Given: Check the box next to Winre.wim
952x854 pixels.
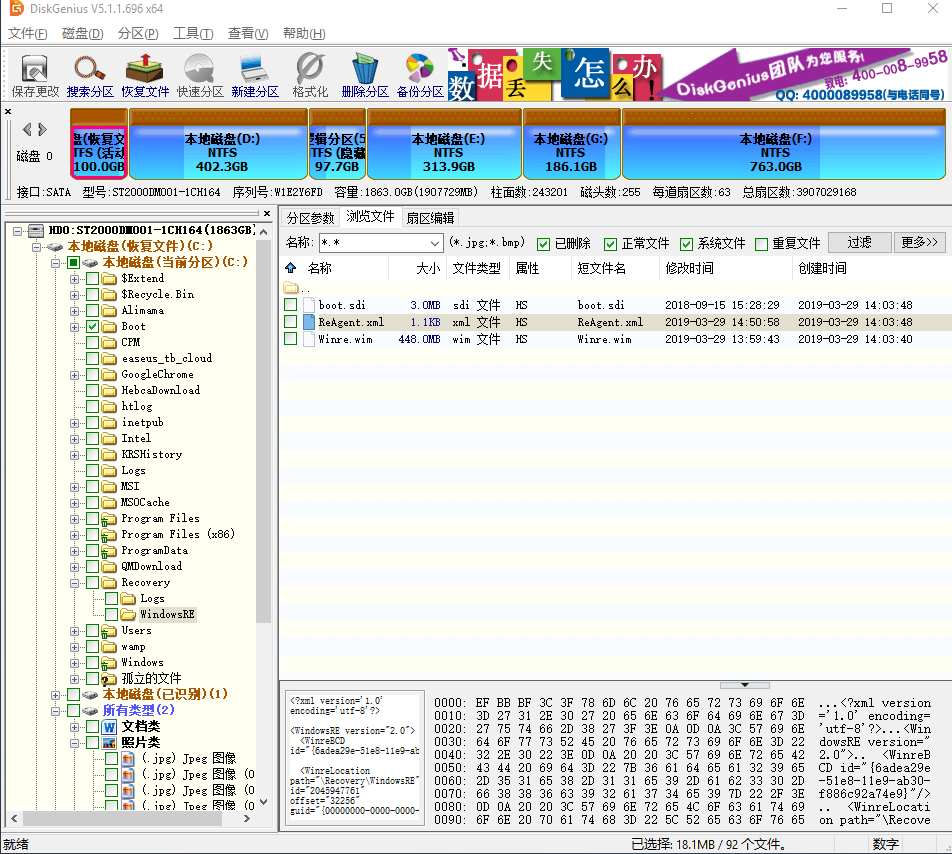Looking at the screenshot, I should 290,339.
